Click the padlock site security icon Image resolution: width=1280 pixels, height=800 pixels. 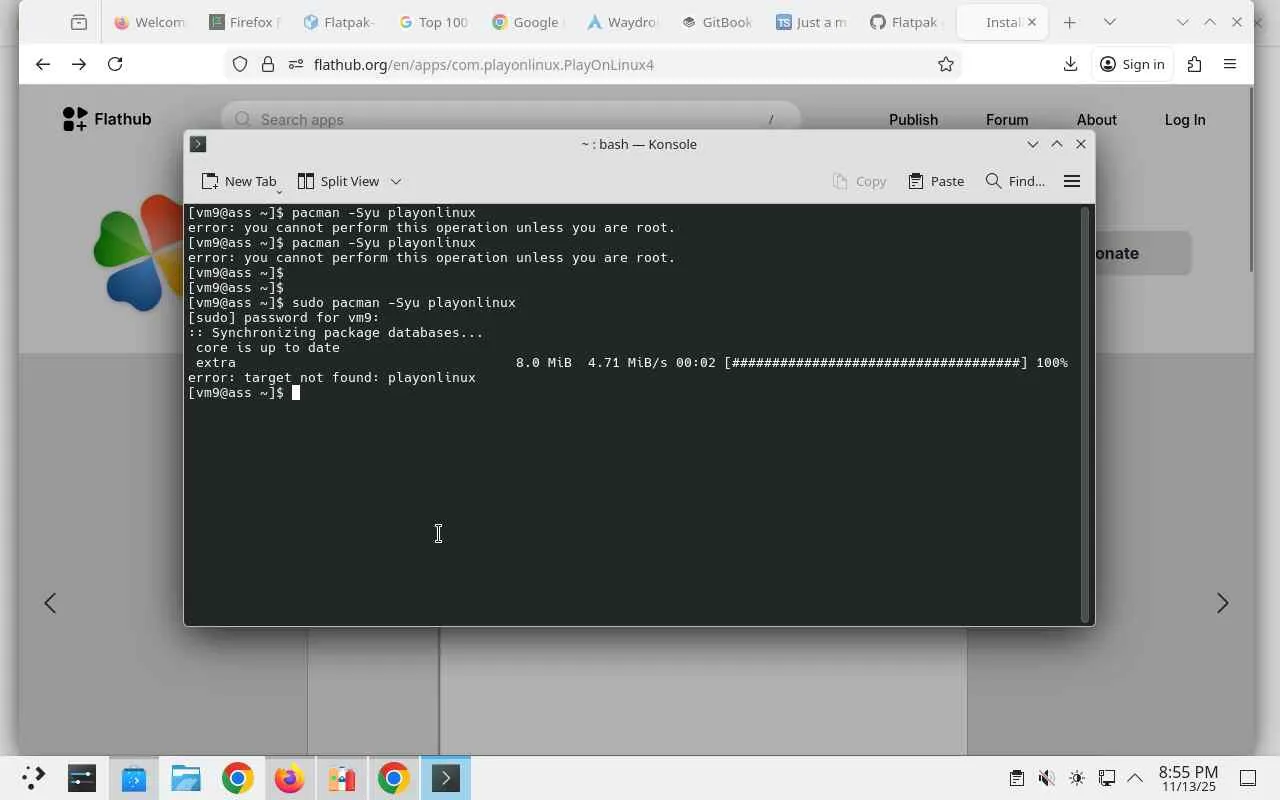point(268,64)
